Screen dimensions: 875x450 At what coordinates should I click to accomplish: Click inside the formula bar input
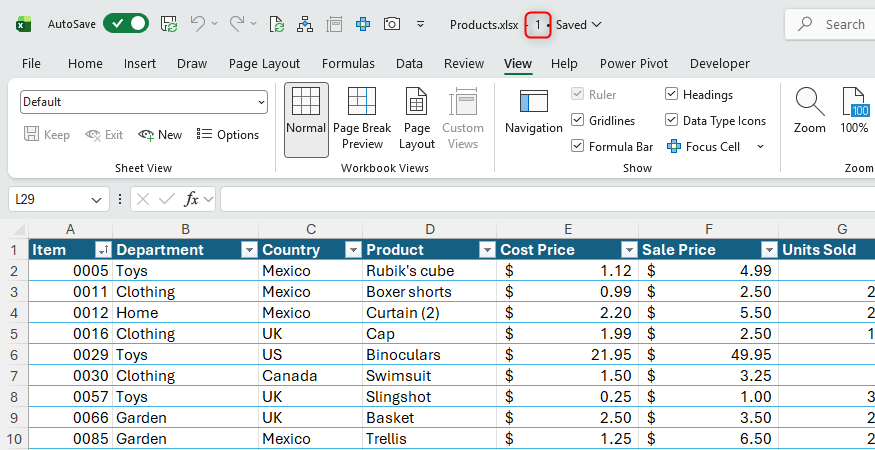click(547, 199)
